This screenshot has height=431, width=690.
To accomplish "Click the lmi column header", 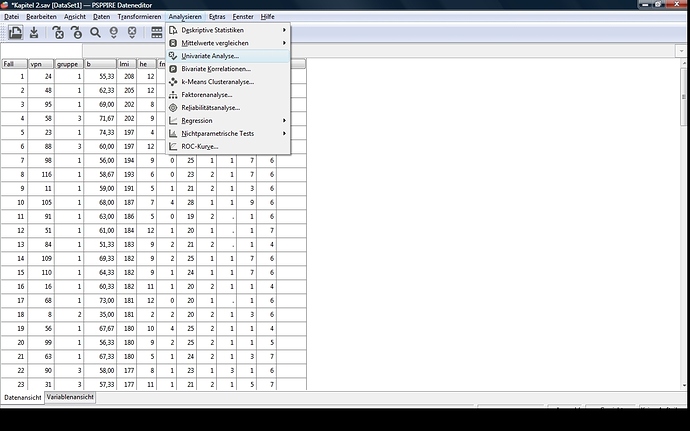I will click(x=127, y=64).
